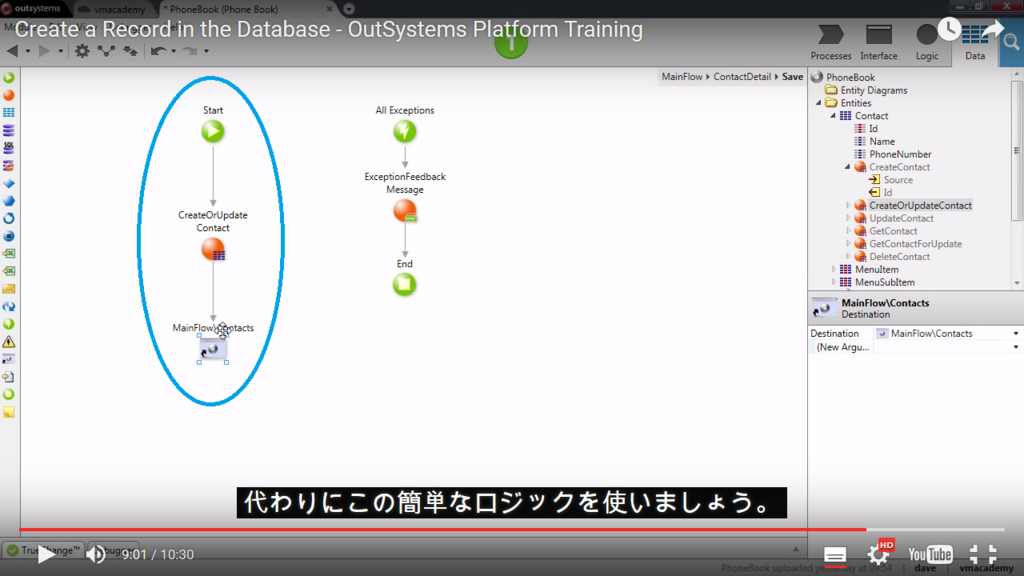
Task: Click the green 1-Click Publish button
Action: [x=511, y=43]
